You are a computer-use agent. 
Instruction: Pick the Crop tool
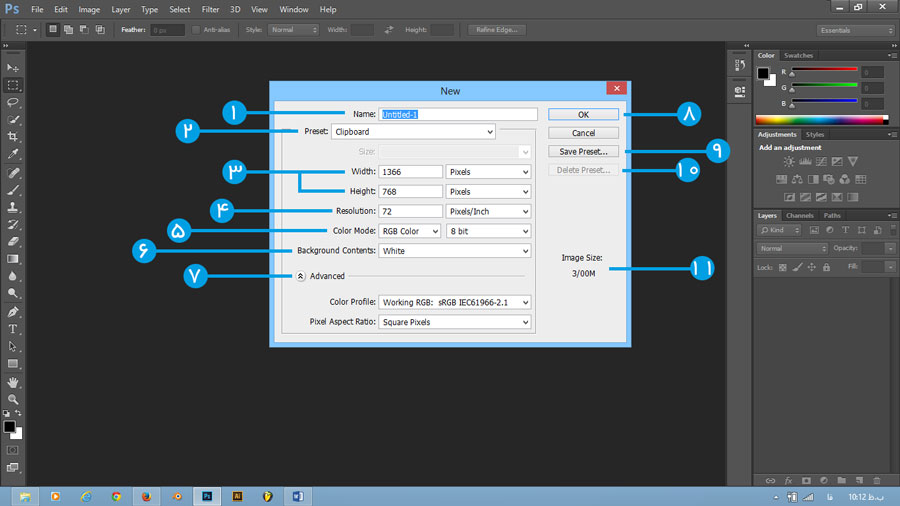[x=14, y=137]
